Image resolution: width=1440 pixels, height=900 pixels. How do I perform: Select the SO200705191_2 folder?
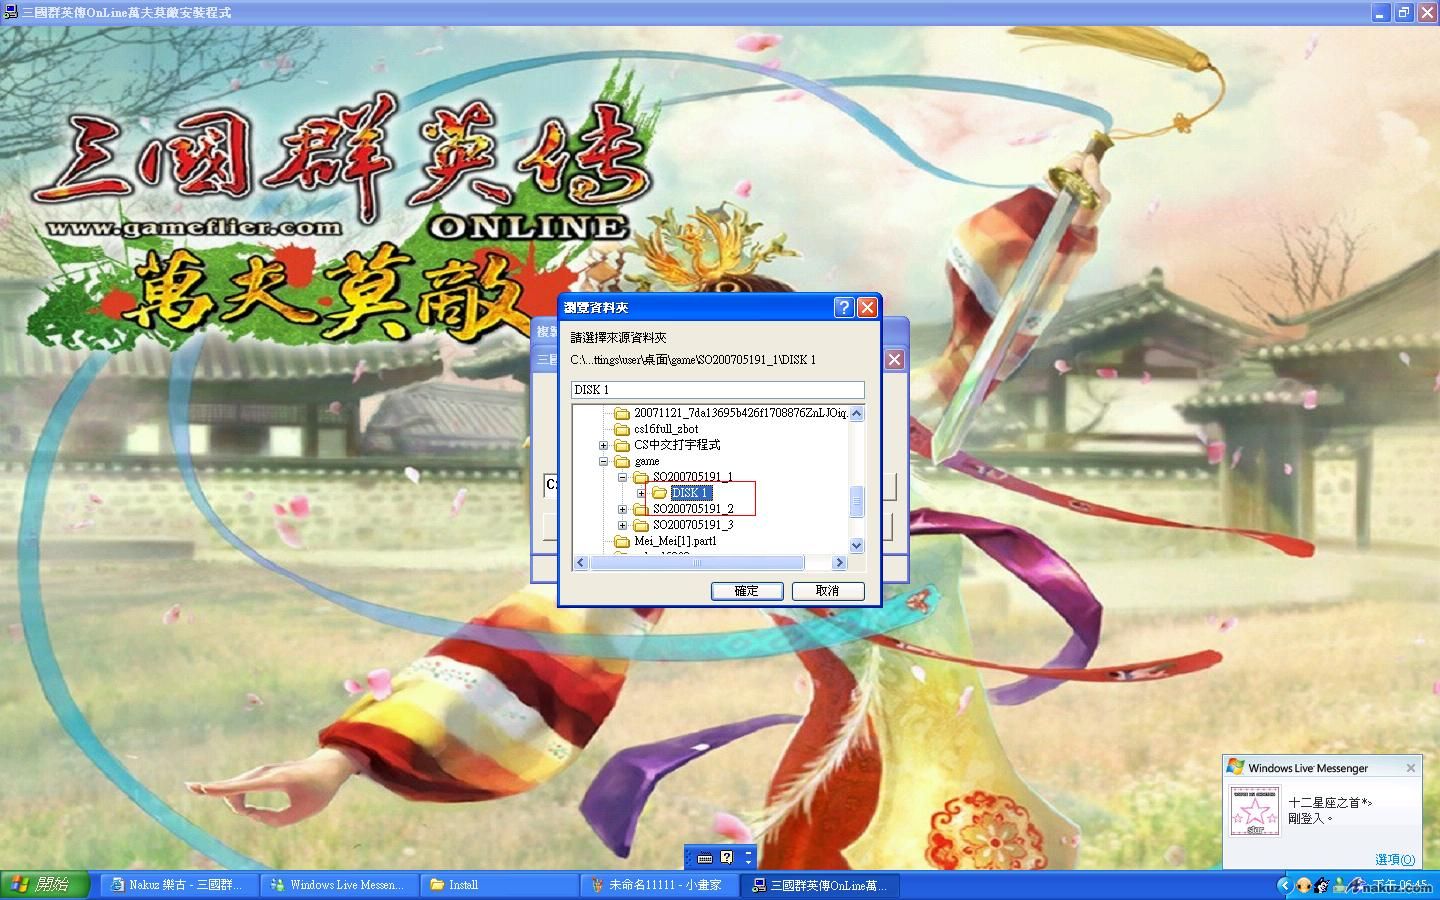(693, 509)
